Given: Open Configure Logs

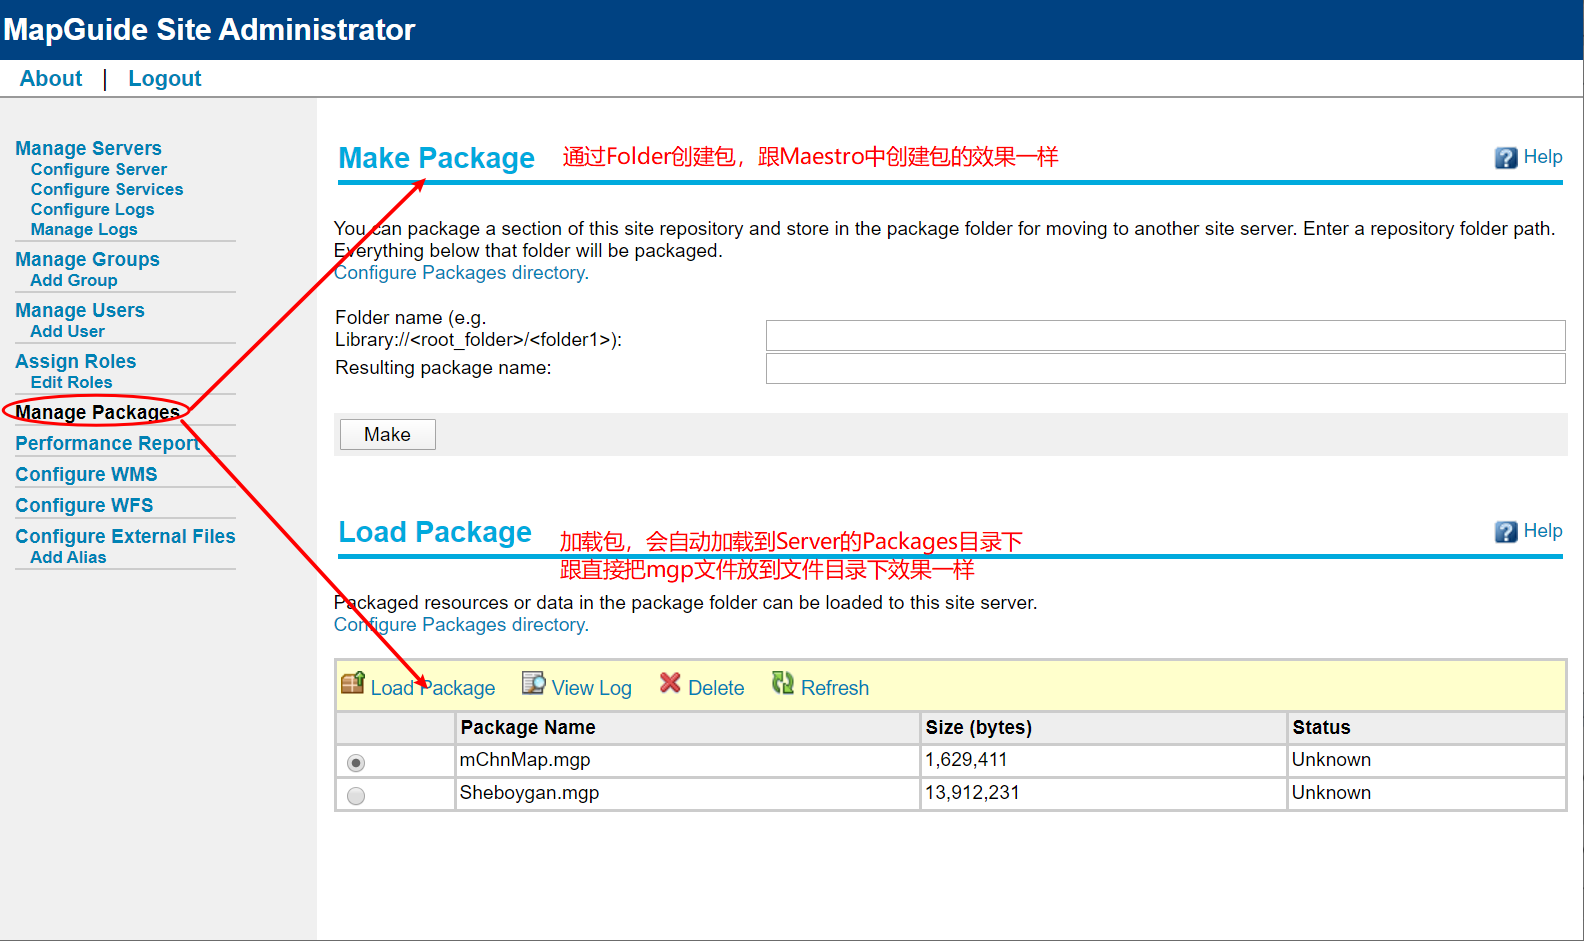Looking at the screenshot, I should [x=92, y=210].
